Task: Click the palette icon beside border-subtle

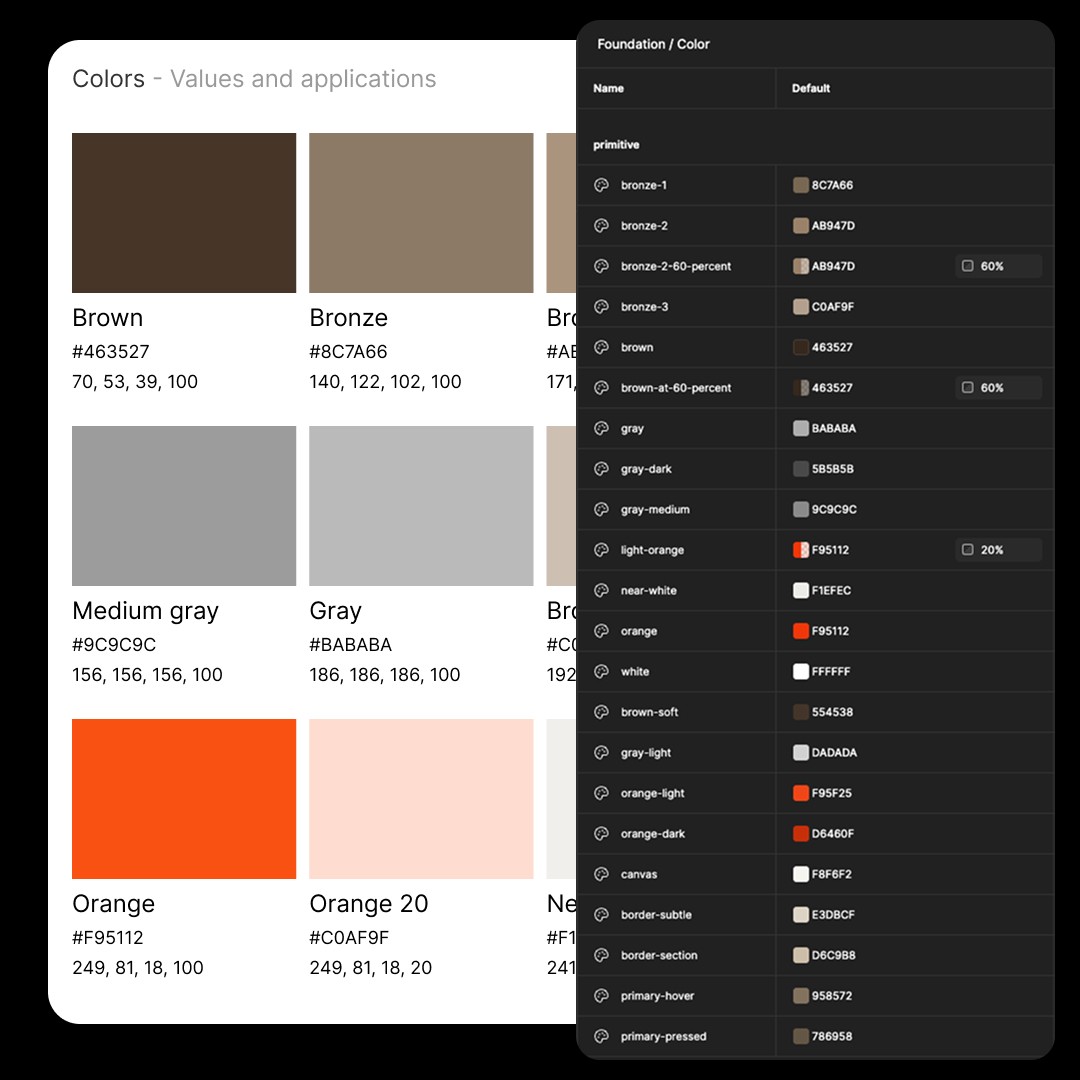Action: click(601, 915)
